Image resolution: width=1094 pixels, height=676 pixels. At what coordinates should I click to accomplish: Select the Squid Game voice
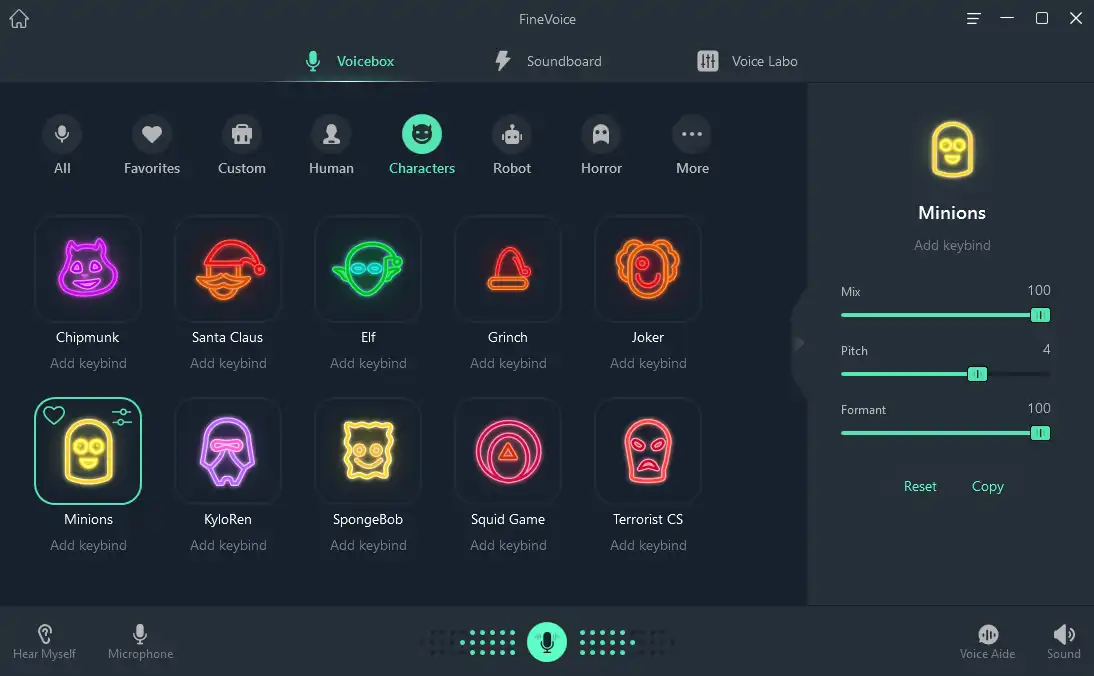pos(508,451)
